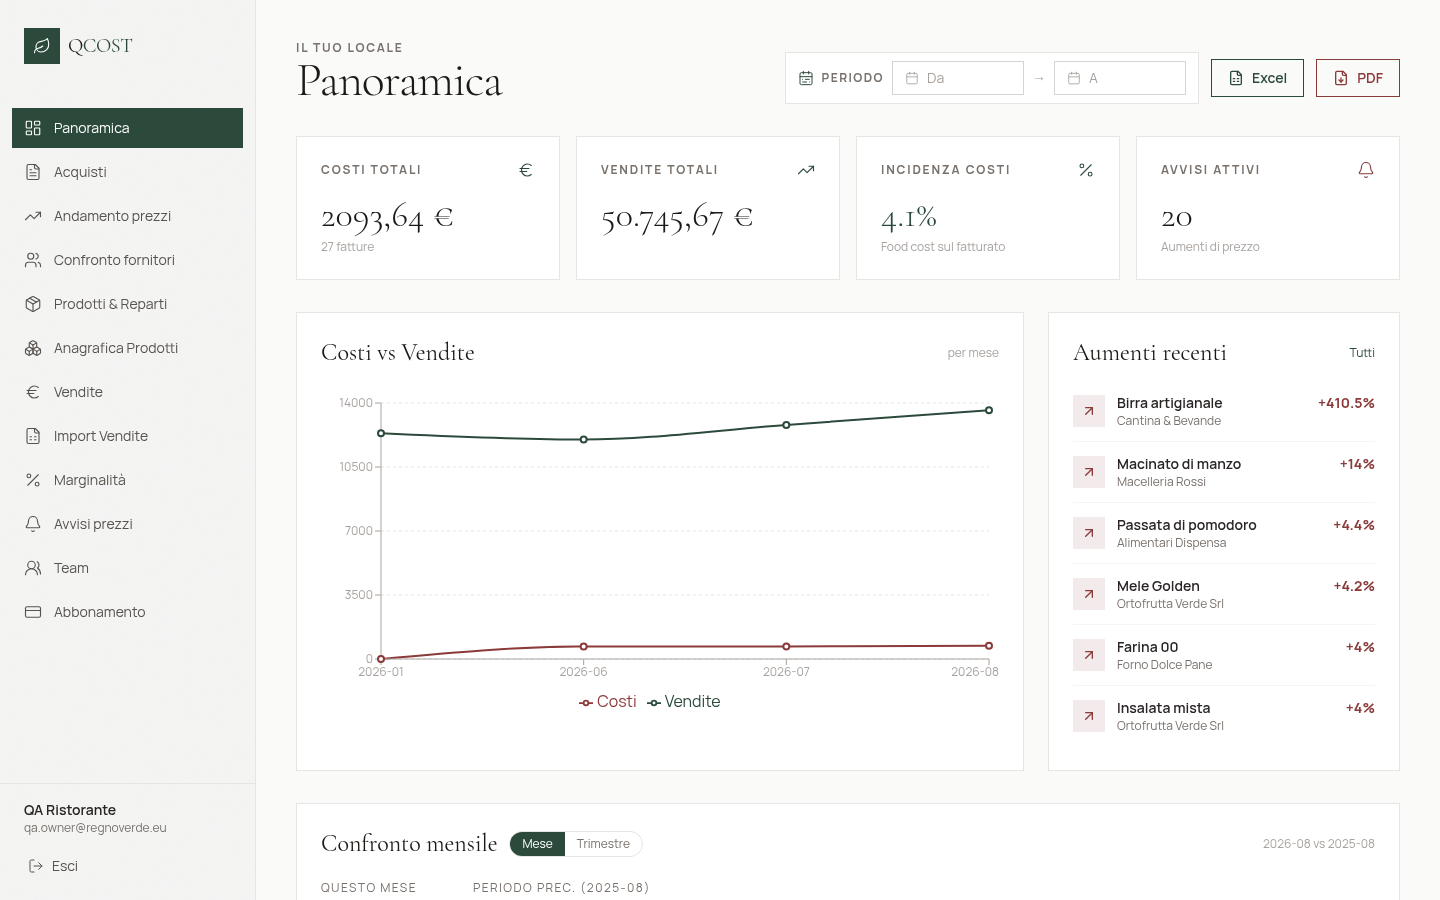1440x900 pixels.
Task: Click the Team people icon in sidebar
Action: [x=33, y=568]
